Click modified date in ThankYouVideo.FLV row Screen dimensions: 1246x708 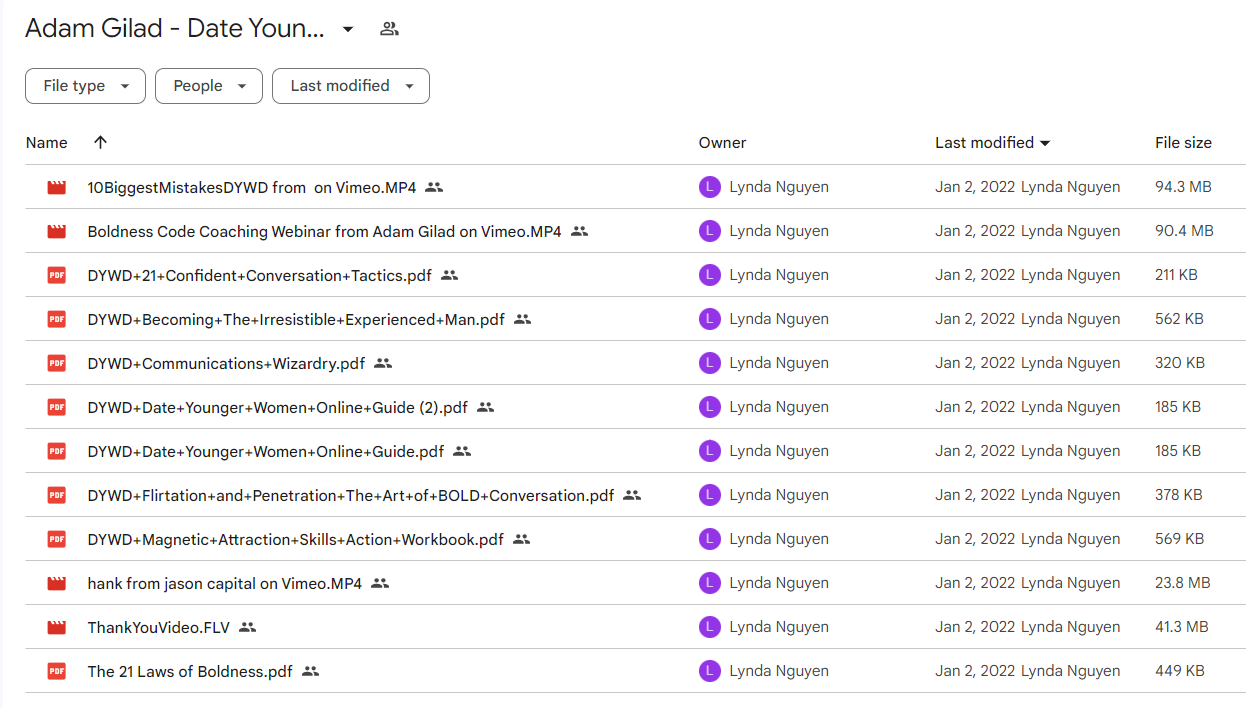pos(975,627)
